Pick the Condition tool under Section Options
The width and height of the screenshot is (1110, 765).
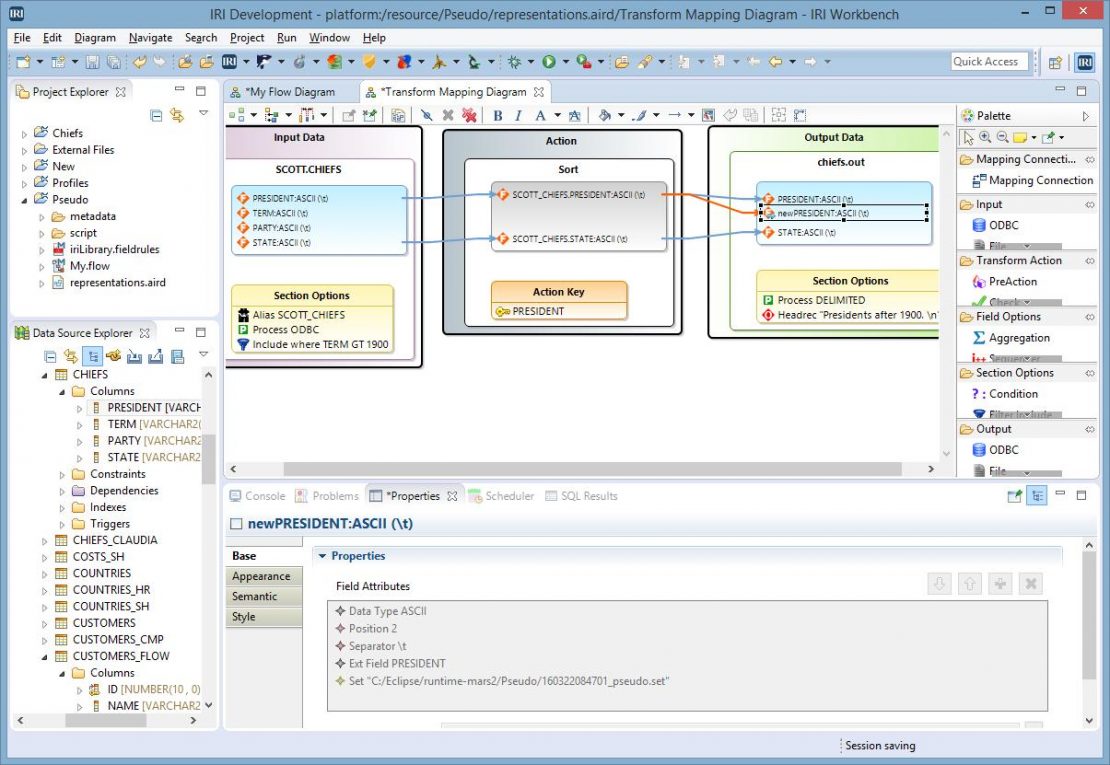[1005, 394]
